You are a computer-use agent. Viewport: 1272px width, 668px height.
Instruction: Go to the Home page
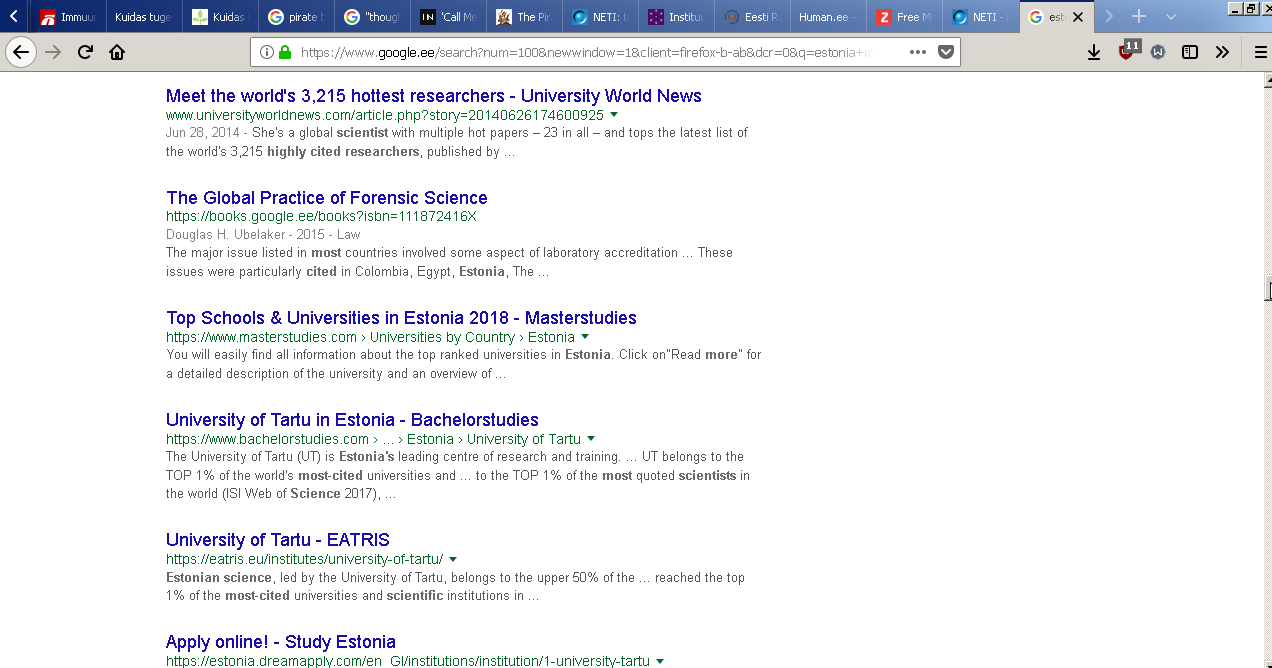[117, 52]
